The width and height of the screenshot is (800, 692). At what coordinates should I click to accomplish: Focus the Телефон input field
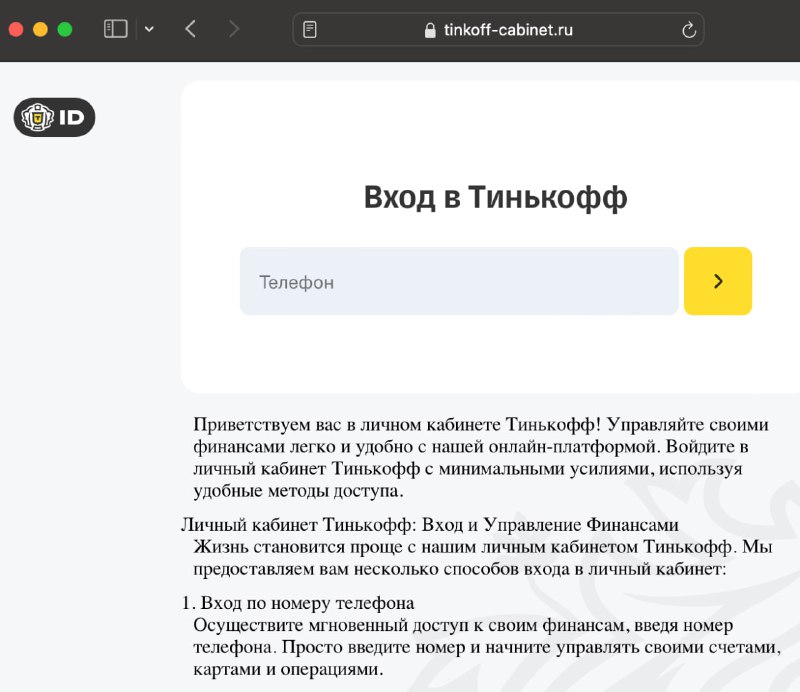click(x=459, y=281)
